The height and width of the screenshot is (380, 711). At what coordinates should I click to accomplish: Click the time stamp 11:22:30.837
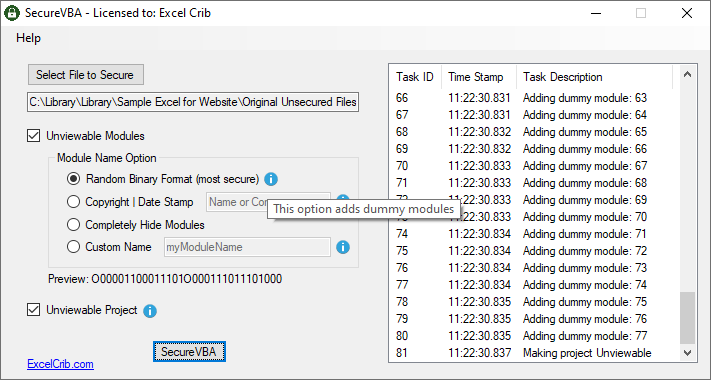click(x=479, y=353)
